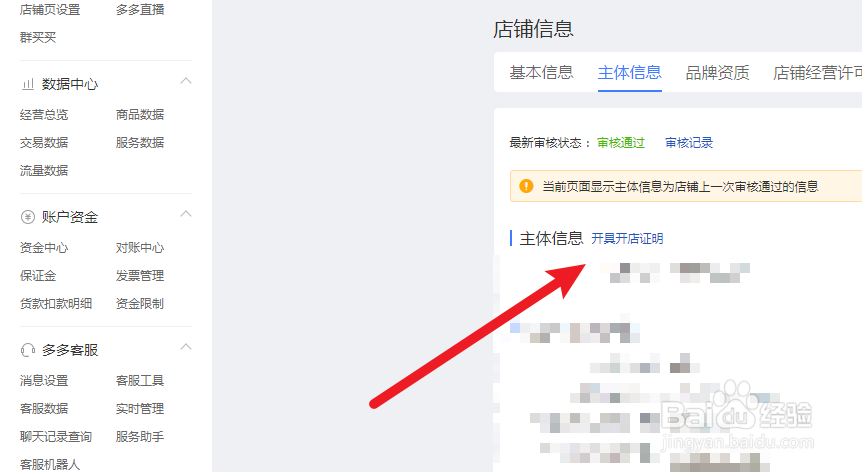Select 客服工具 in the sidebar
862x472 pixels.
click(140, 381)
